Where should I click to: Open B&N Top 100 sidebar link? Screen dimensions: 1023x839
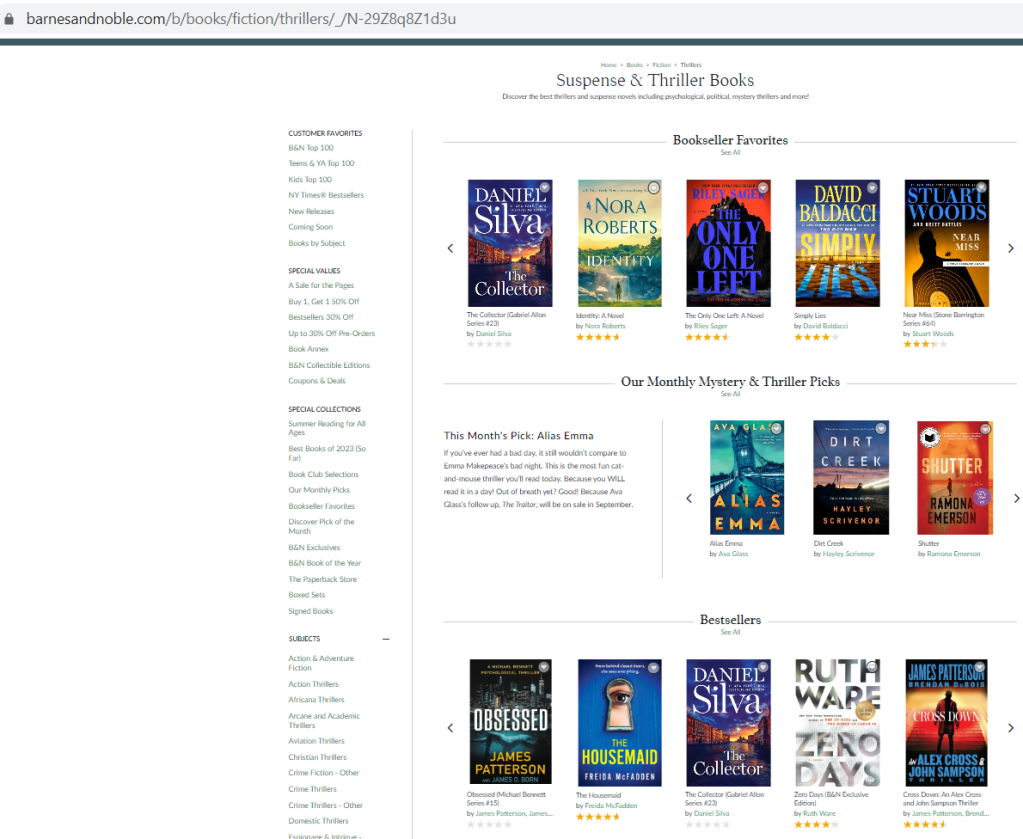311,148
